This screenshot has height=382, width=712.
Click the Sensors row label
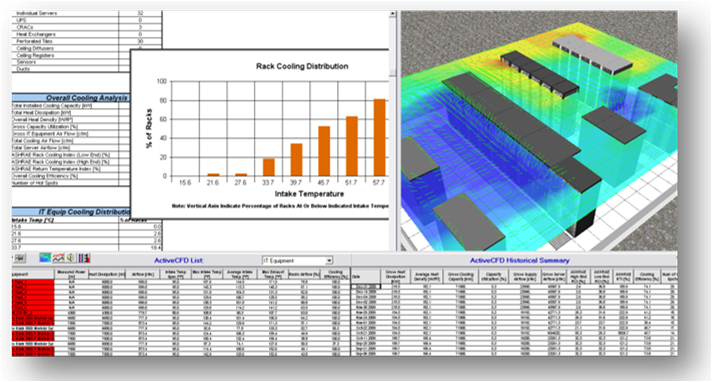coord(26,62)
